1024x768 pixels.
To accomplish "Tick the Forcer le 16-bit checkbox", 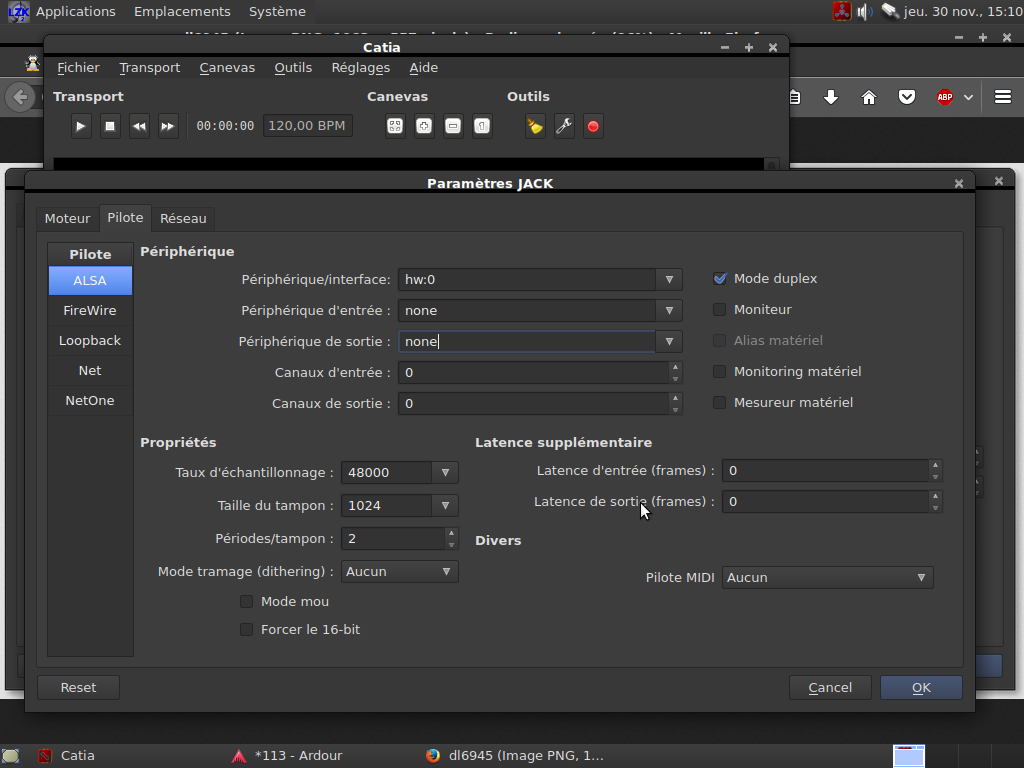I will pyautogui.click(x=246, y=630).
